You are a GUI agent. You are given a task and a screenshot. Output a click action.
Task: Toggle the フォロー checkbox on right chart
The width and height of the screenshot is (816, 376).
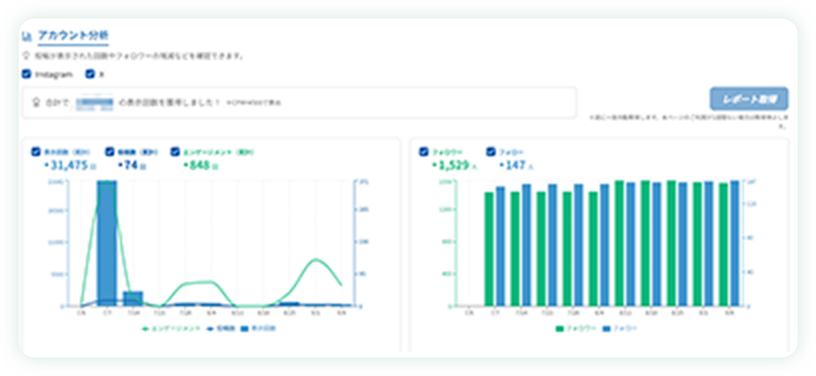[x=491, y=152]
